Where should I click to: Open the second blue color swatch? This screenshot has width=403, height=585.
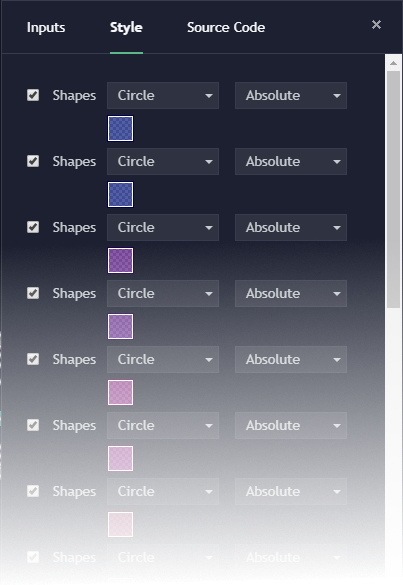point(121,194)
